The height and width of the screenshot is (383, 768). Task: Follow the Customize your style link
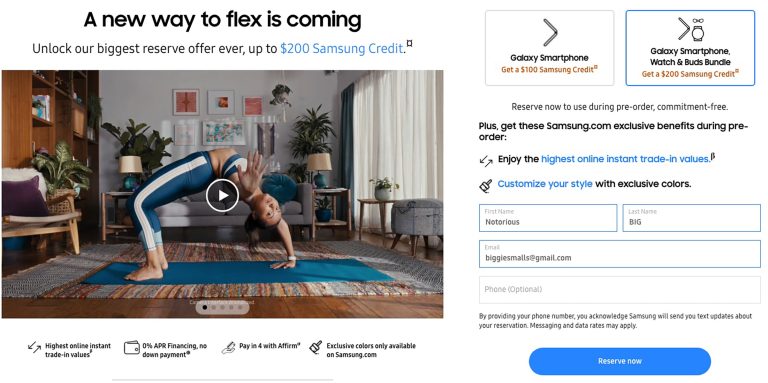pos(545,184)
